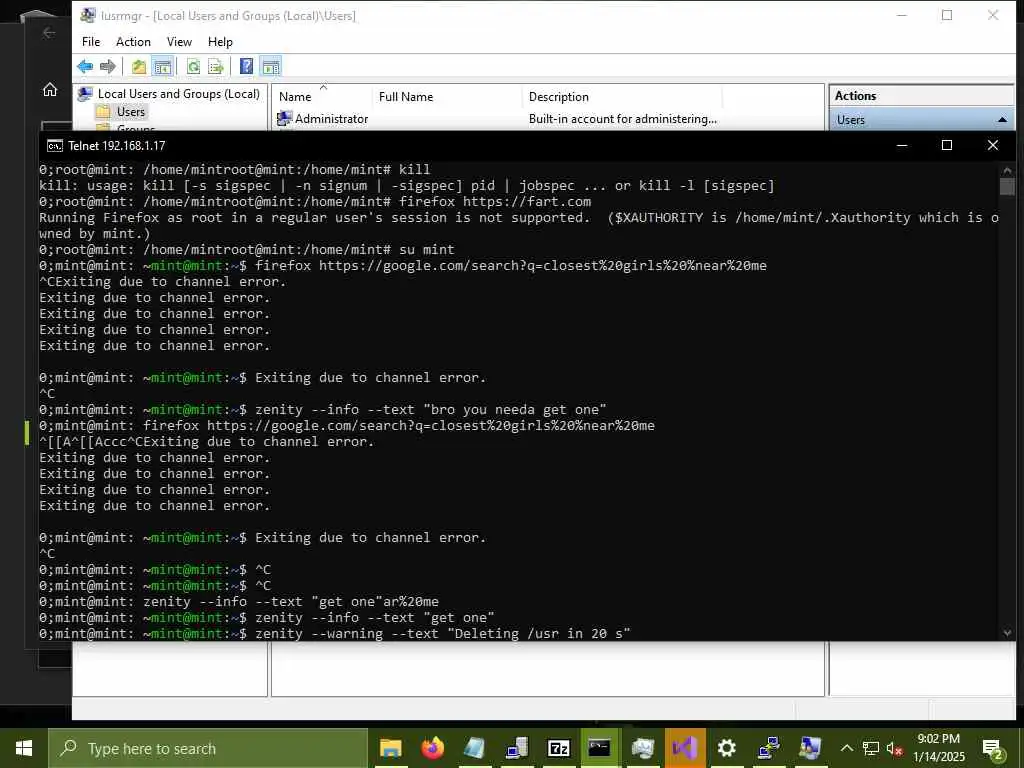
Task: Open the File menu in lusrmgr
Action: point(91,42)
